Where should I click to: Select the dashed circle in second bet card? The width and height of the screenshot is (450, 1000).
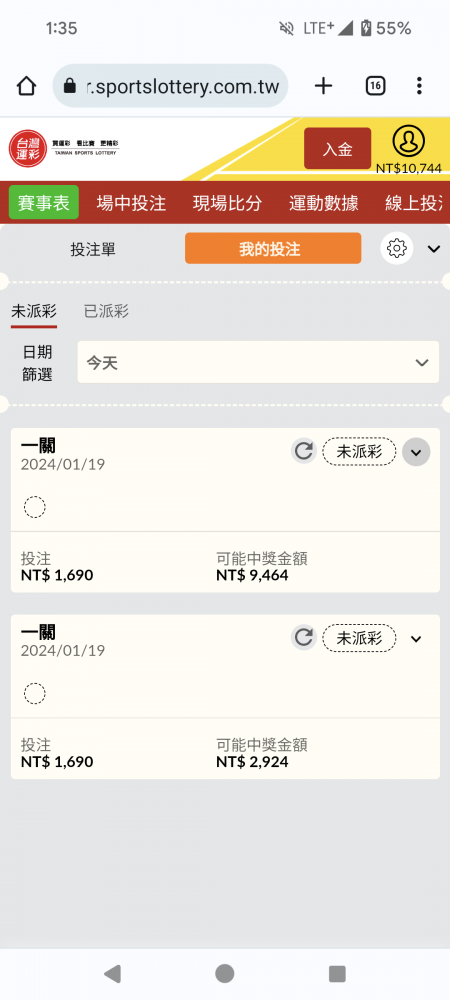(x=34, y=693)
